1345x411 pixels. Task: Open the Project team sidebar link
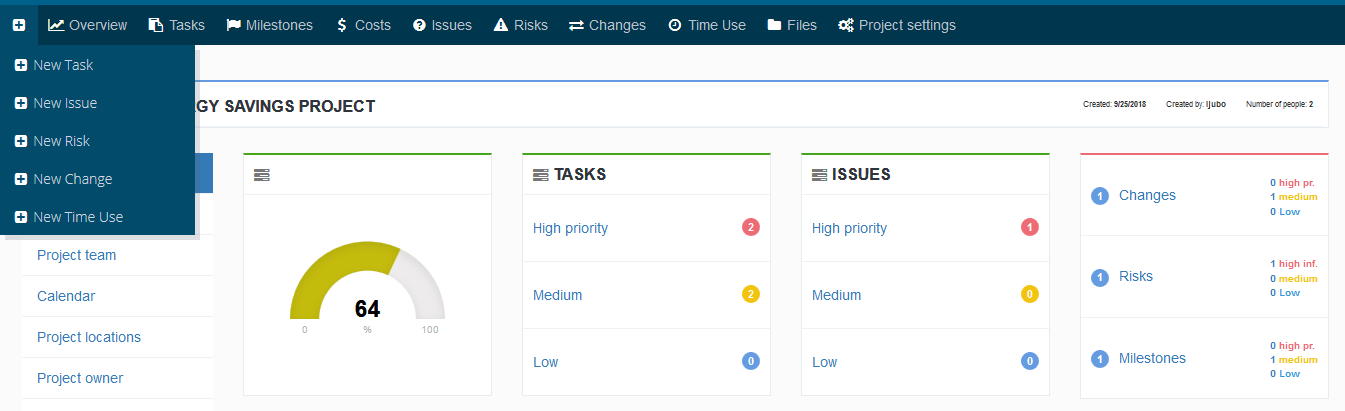76,255
